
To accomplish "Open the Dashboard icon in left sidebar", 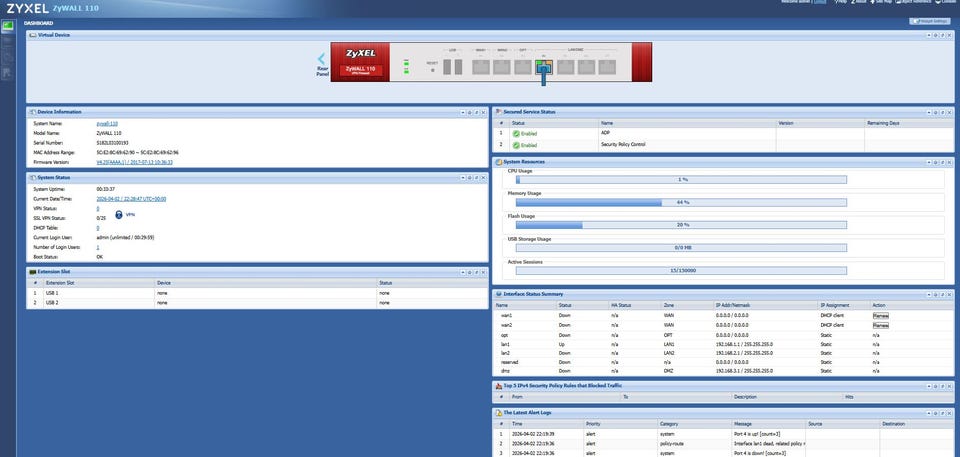I will (7, 26).
